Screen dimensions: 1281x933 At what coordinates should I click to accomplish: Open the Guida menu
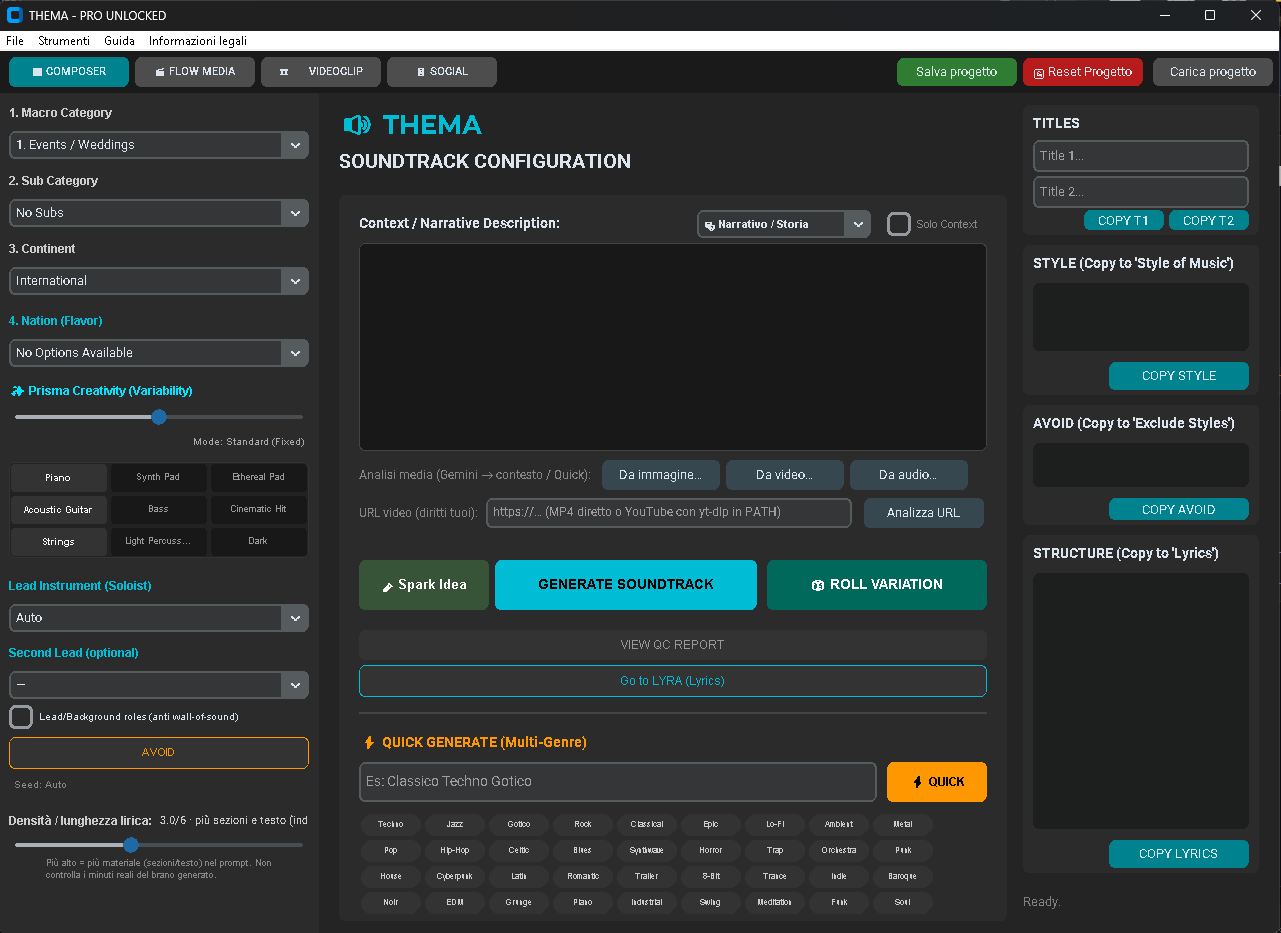(x=120, y=41)
